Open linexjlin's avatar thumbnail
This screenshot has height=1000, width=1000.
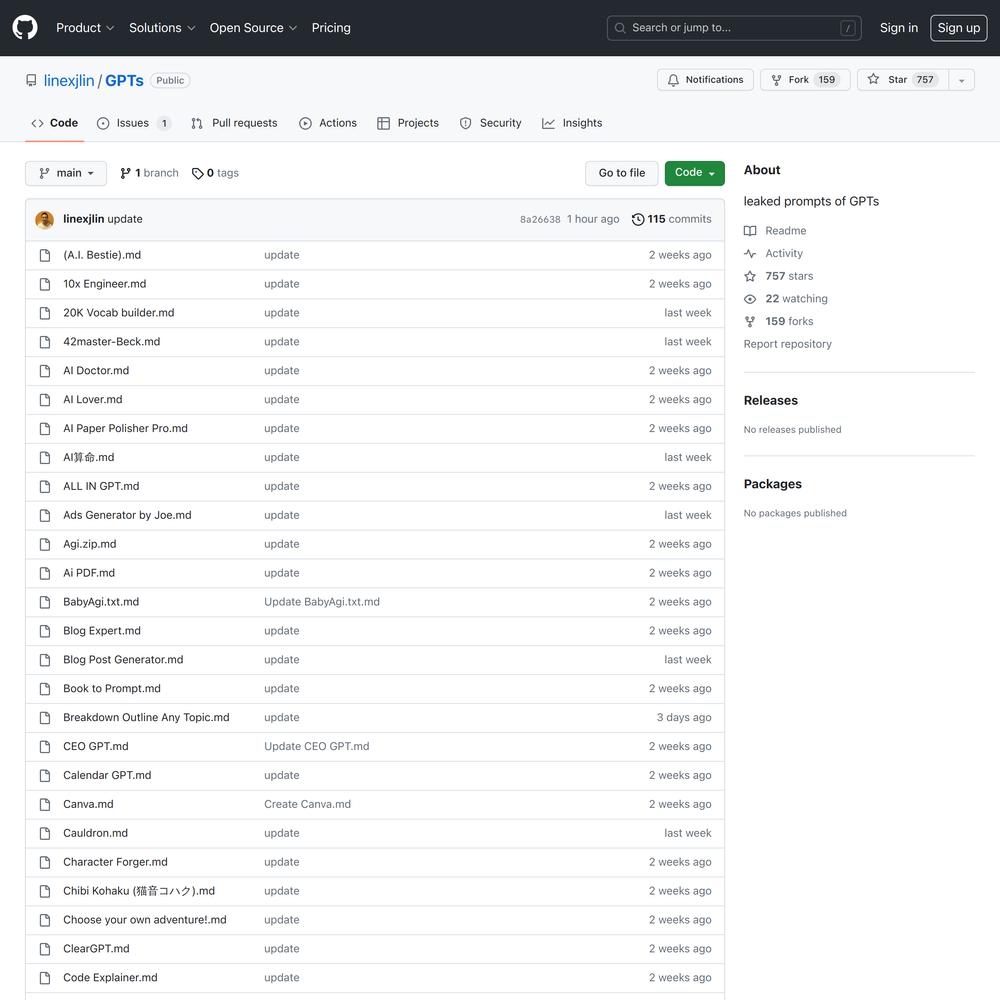click(44, 219)
